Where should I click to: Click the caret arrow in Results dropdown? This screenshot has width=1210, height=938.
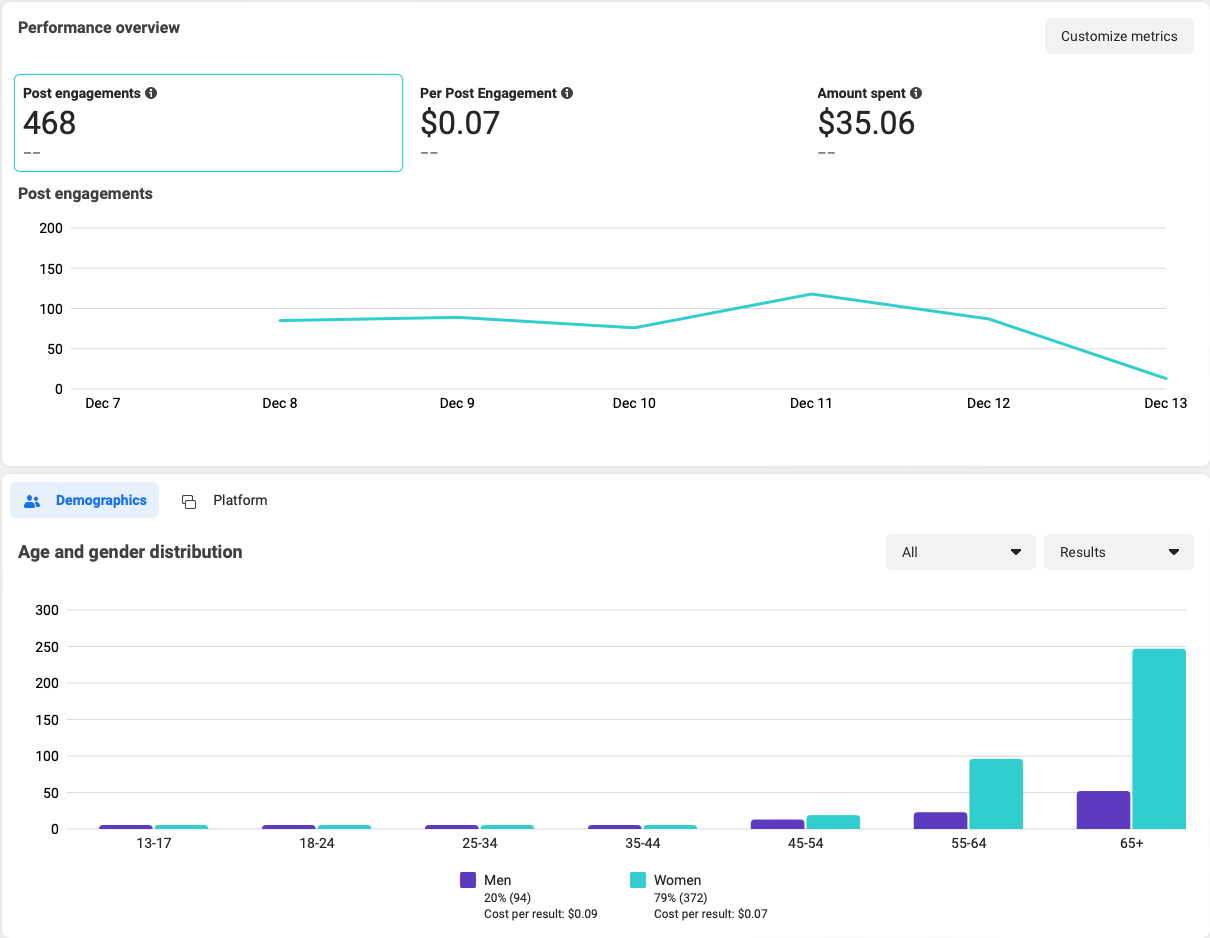click(x=1174, y=552)
